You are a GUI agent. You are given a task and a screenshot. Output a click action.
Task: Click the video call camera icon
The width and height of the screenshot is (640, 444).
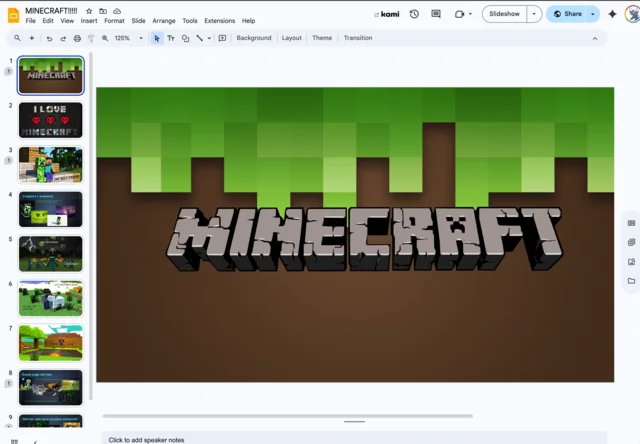[x=460, y=14]
